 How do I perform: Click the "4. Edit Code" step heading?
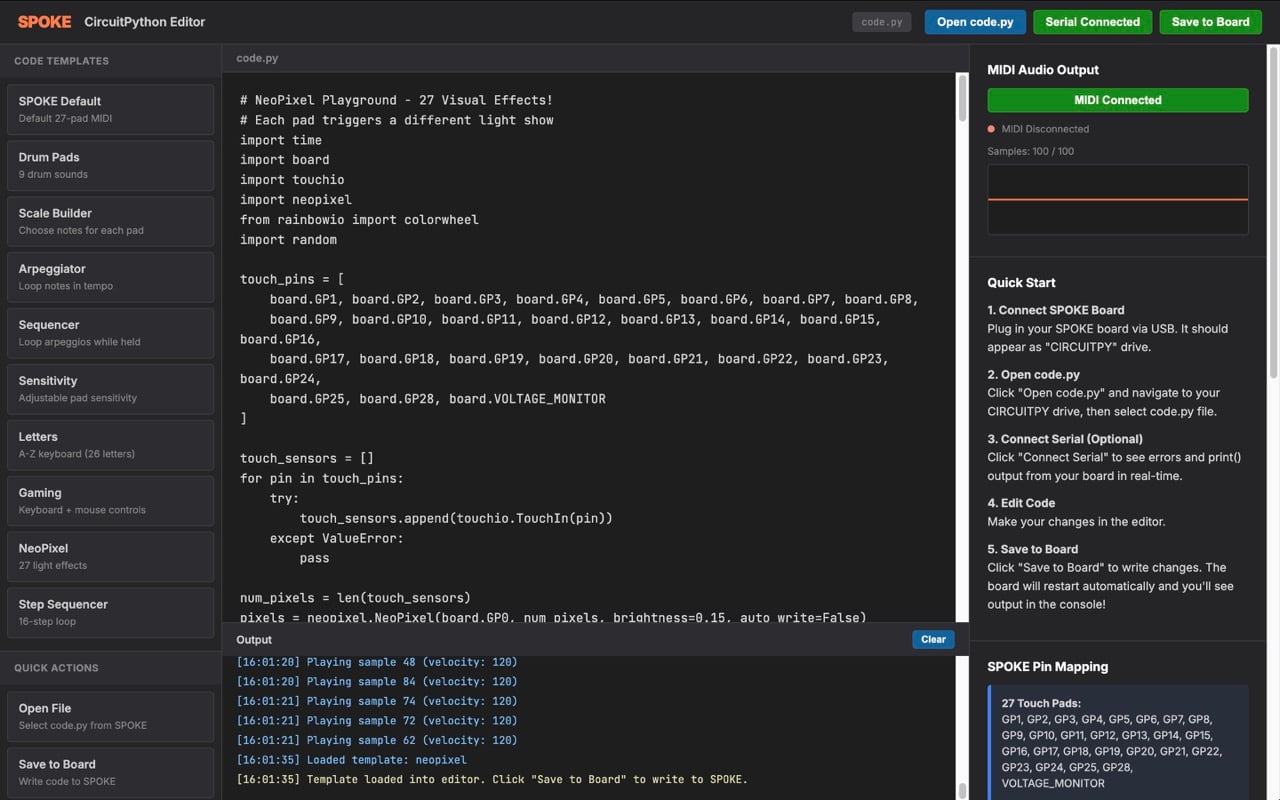(x=1021, y=503)
